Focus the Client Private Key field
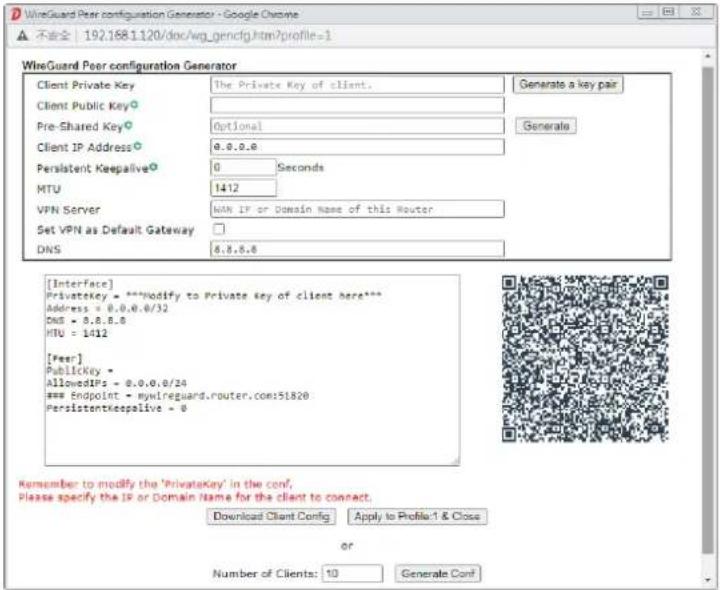The height and width of the screenshot is (590, 720). 357,85
